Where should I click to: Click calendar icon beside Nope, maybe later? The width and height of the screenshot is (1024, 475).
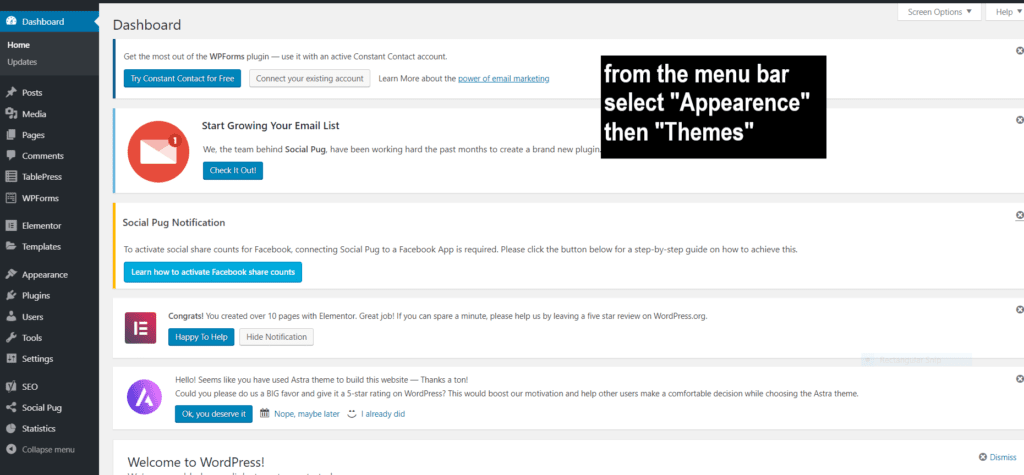[264, 414]
